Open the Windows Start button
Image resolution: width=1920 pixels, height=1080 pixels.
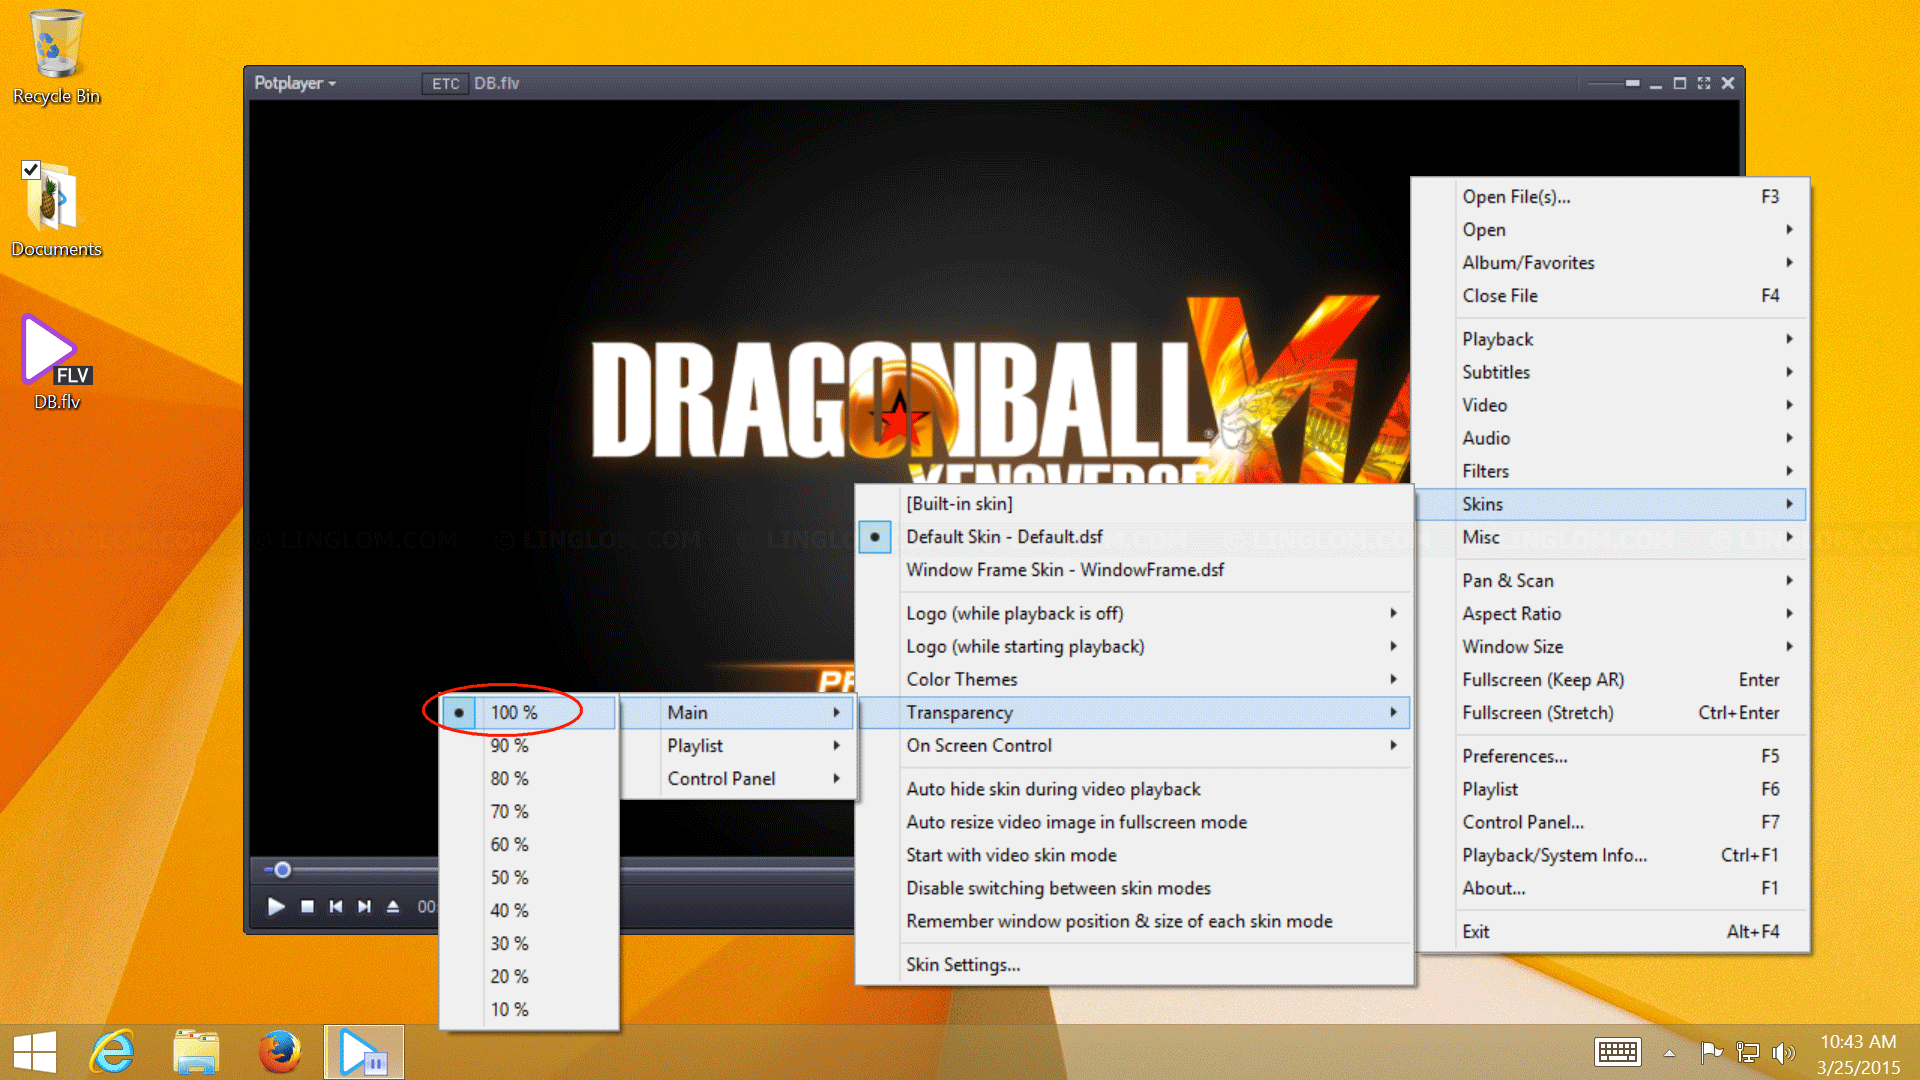tap(35, 1053)
